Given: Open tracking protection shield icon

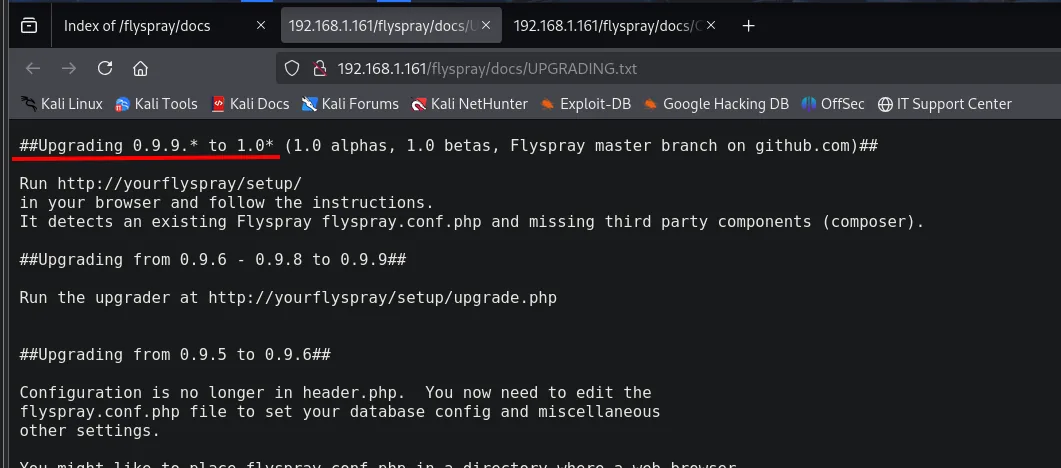Looking at the screenshot, I should pyautogui.click(x=292, y=68).
